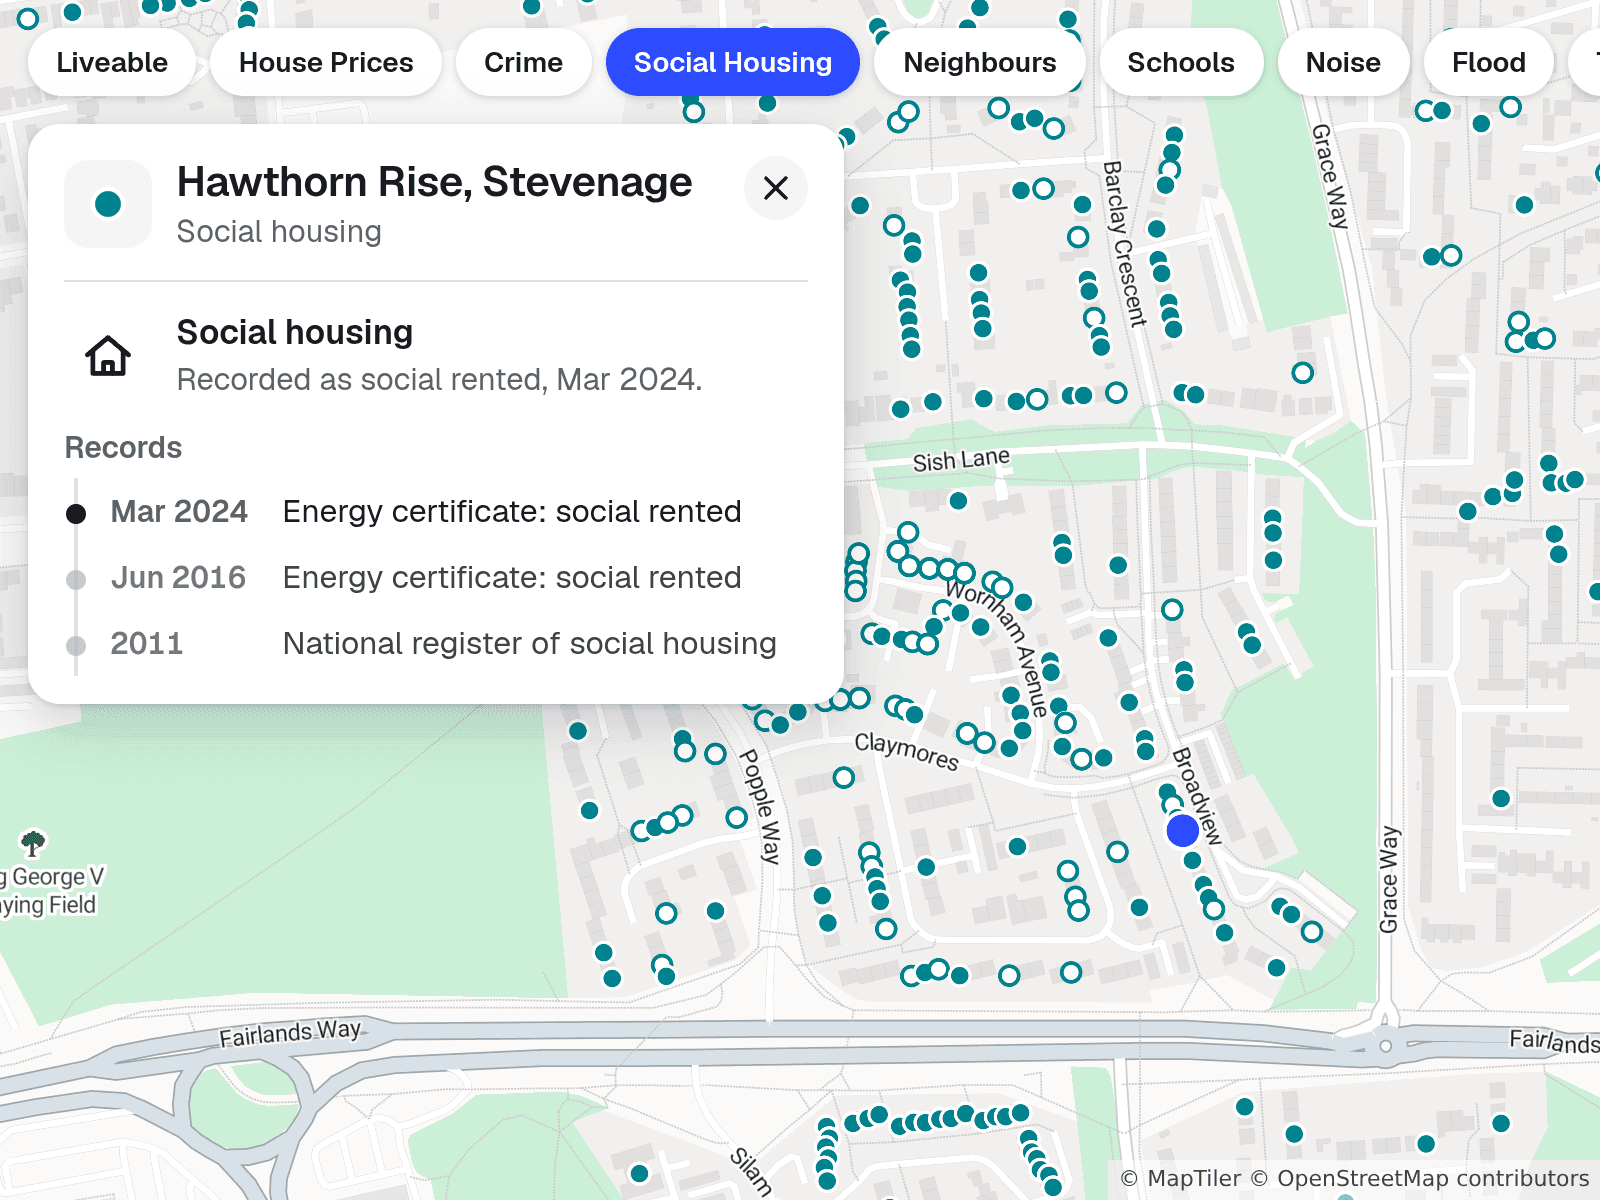Click the Hawthorn Rise, Stevenage title

434,182
